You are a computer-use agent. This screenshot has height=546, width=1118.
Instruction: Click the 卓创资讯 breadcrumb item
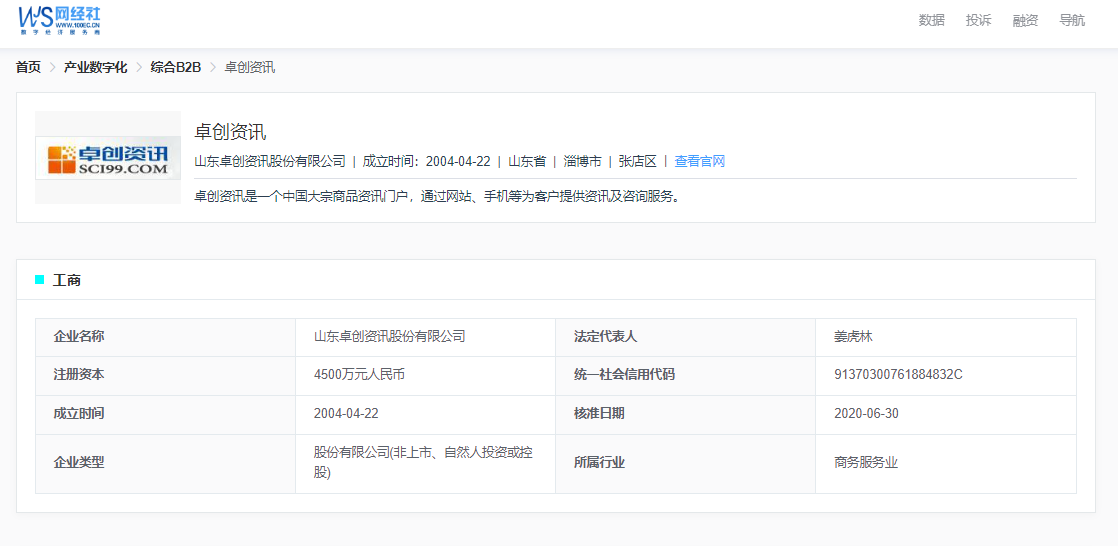249,67
